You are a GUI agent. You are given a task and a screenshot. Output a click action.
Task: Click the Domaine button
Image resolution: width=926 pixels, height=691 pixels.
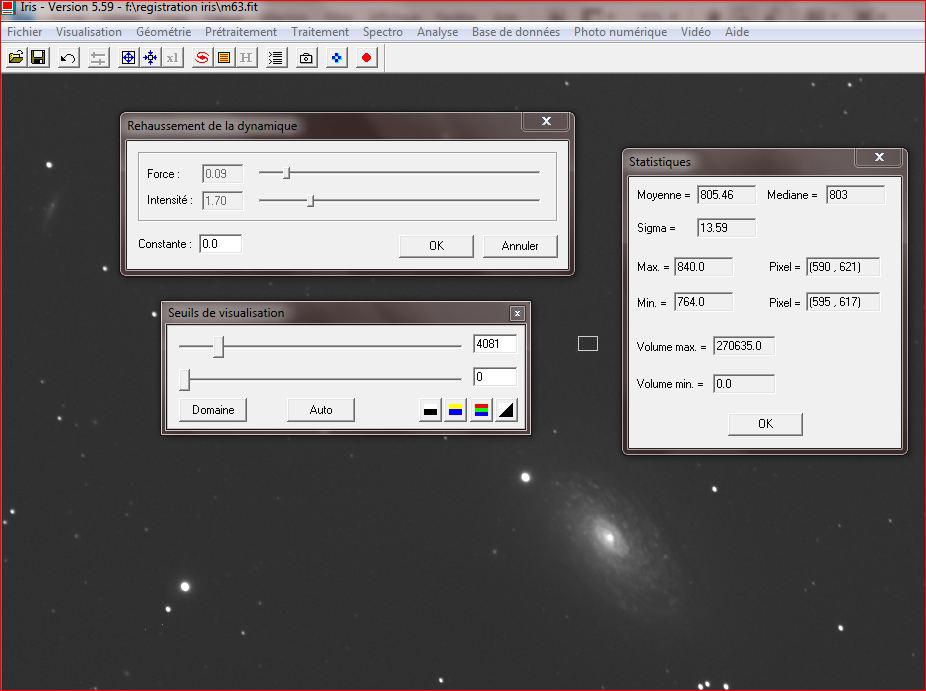pyautogui.click(x=213, y=410)
